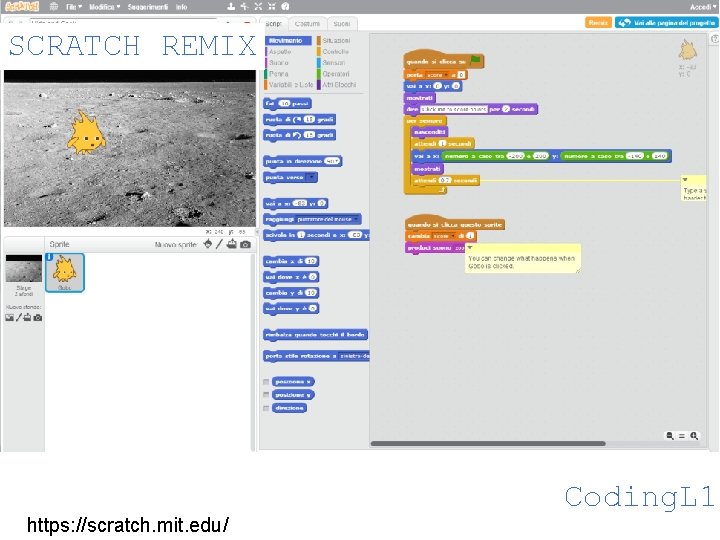
Task: Select the duplicate stamp tool in top bar
Action: click(x=231, y=6)
